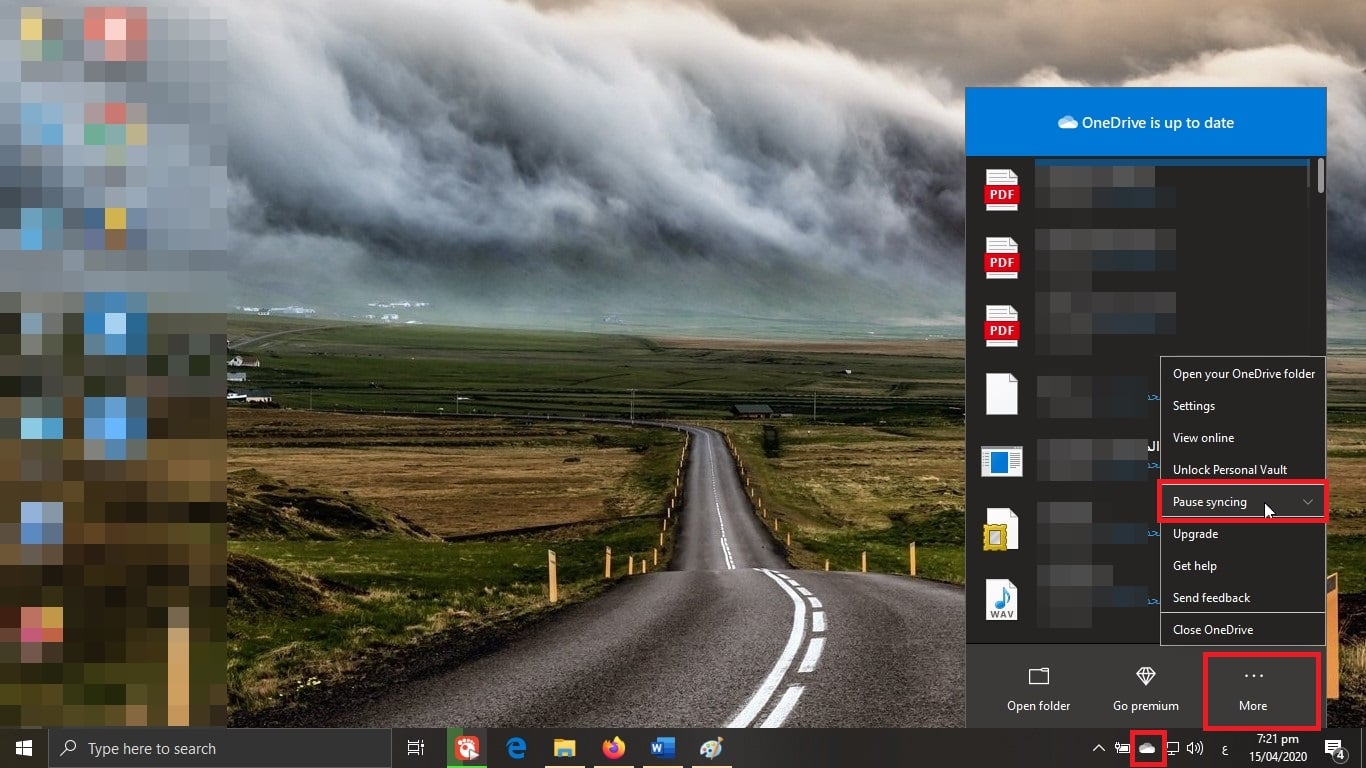The image size is (1366, 768).
Task: Select Close OneDrive
Action: 1213,629
